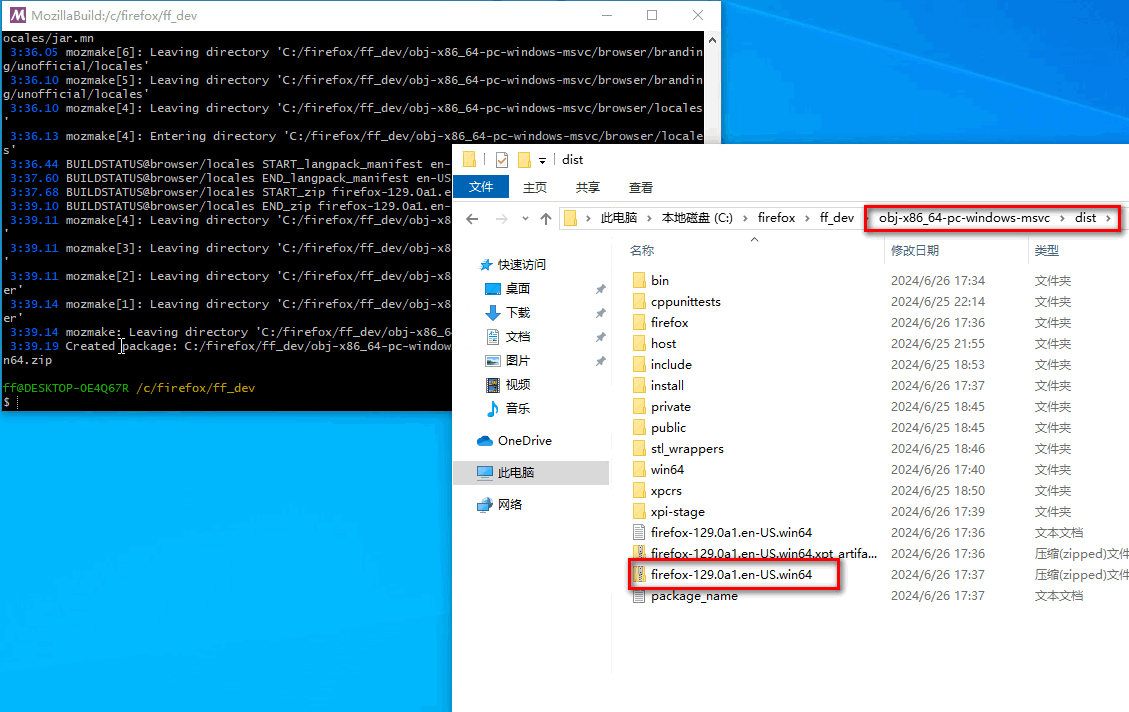The height and width of the screenshot is (712, 1129).
Task: Open 视频 in navigation pane
Action: (517, 384)
